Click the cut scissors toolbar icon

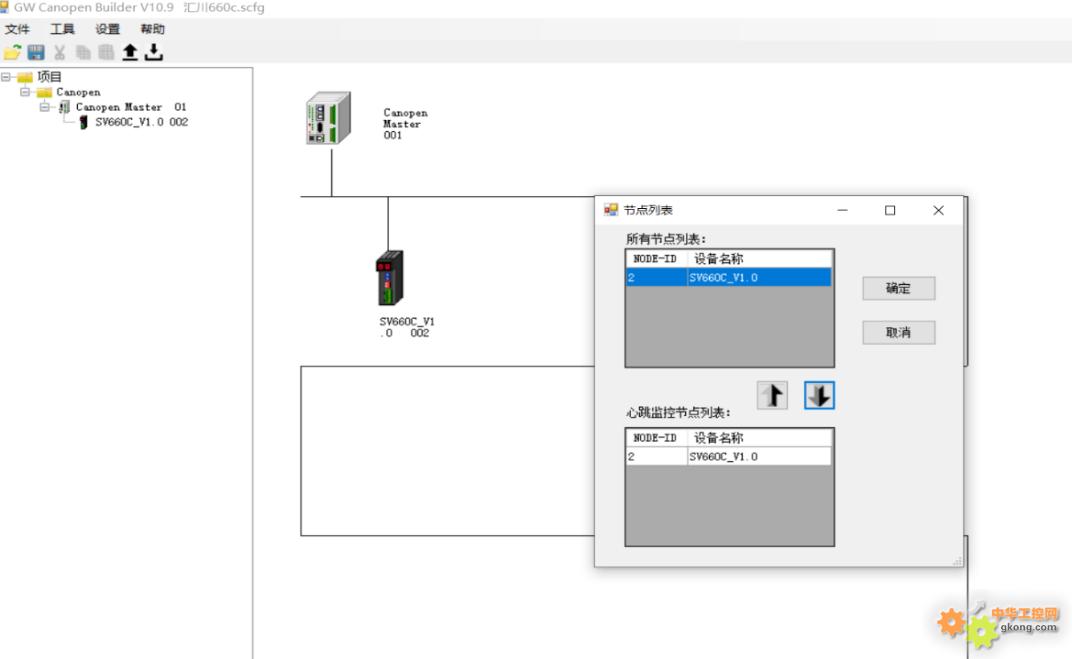click(x=59, y=52)
